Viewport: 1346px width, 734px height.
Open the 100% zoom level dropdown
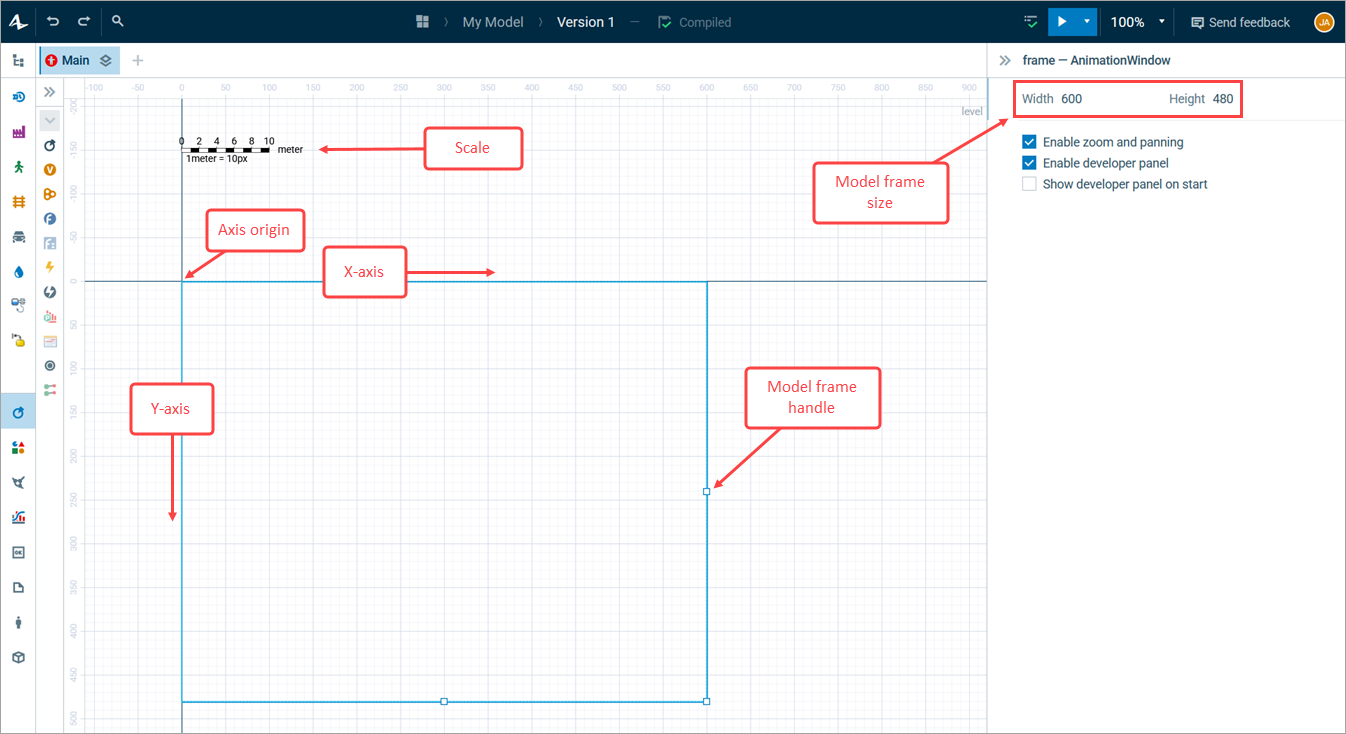tap(1138, 22)
